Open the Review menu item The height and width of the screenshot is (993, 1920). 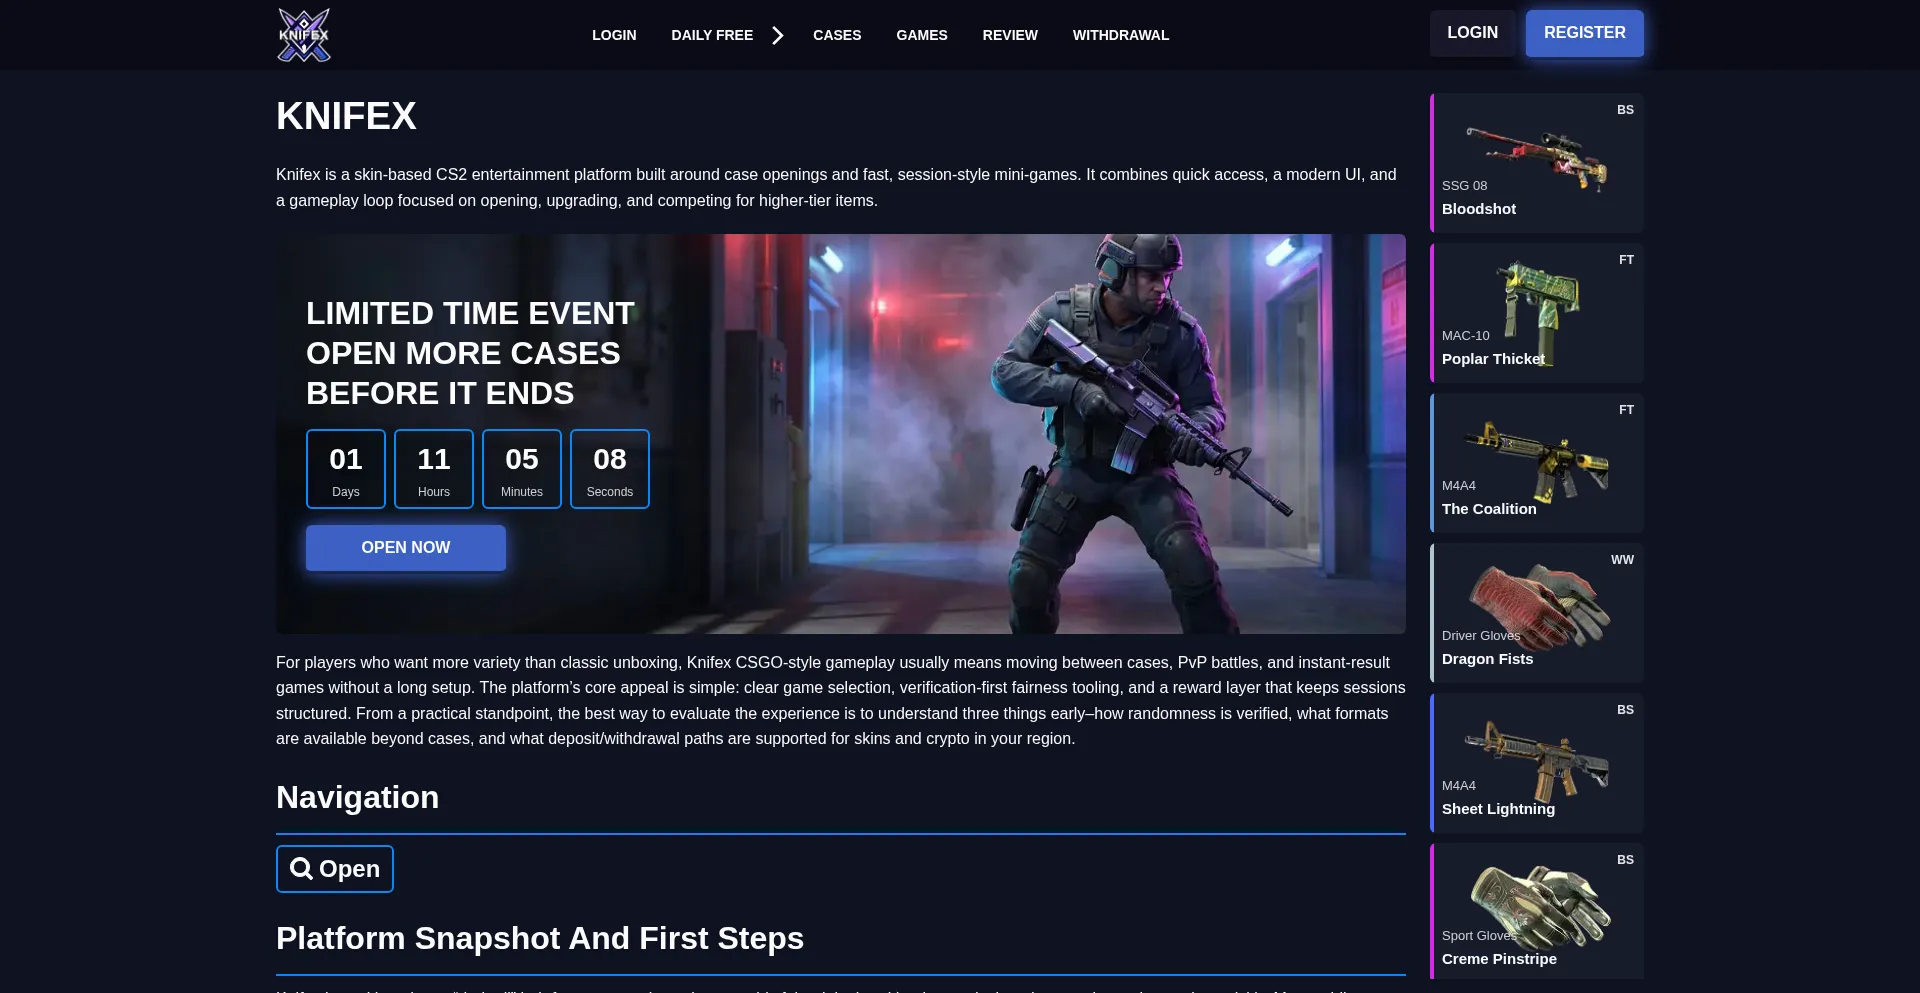pos(1010,35)
